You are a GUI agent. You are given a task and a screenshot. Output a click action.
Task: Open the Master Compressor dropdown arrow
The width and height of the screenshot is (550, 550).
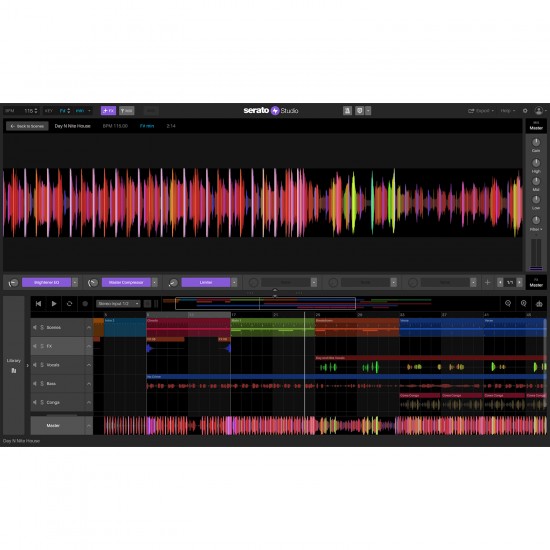[x=155, y=282]
